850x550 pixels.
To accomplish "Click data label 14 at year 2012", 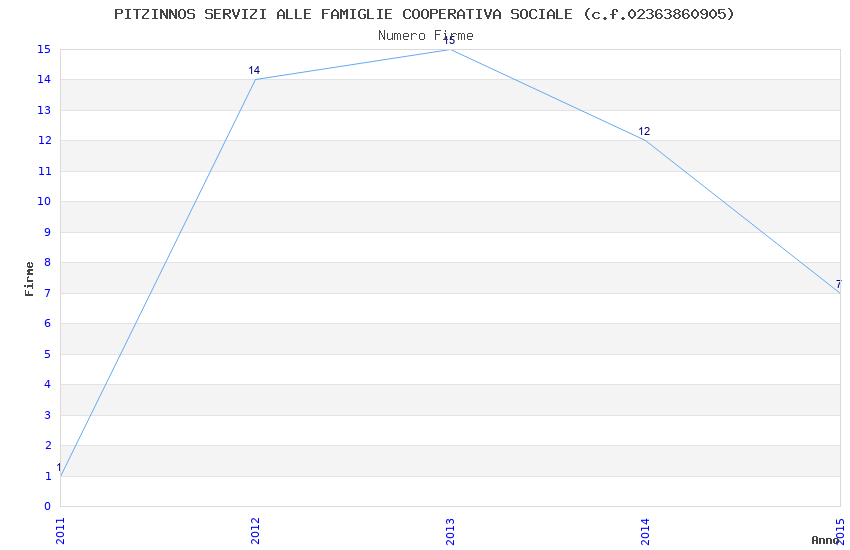I will tap(254, 70).
